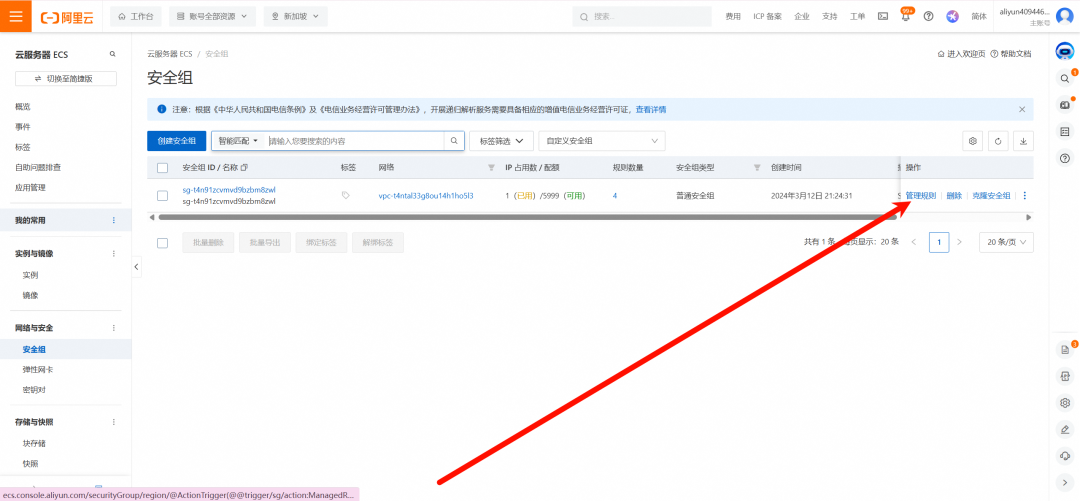Screen dimensions: 1080x501
Task: Tick the checkbox for sg-t4n91zcvmvd9bzbm8zwl row
Action: 163,196
